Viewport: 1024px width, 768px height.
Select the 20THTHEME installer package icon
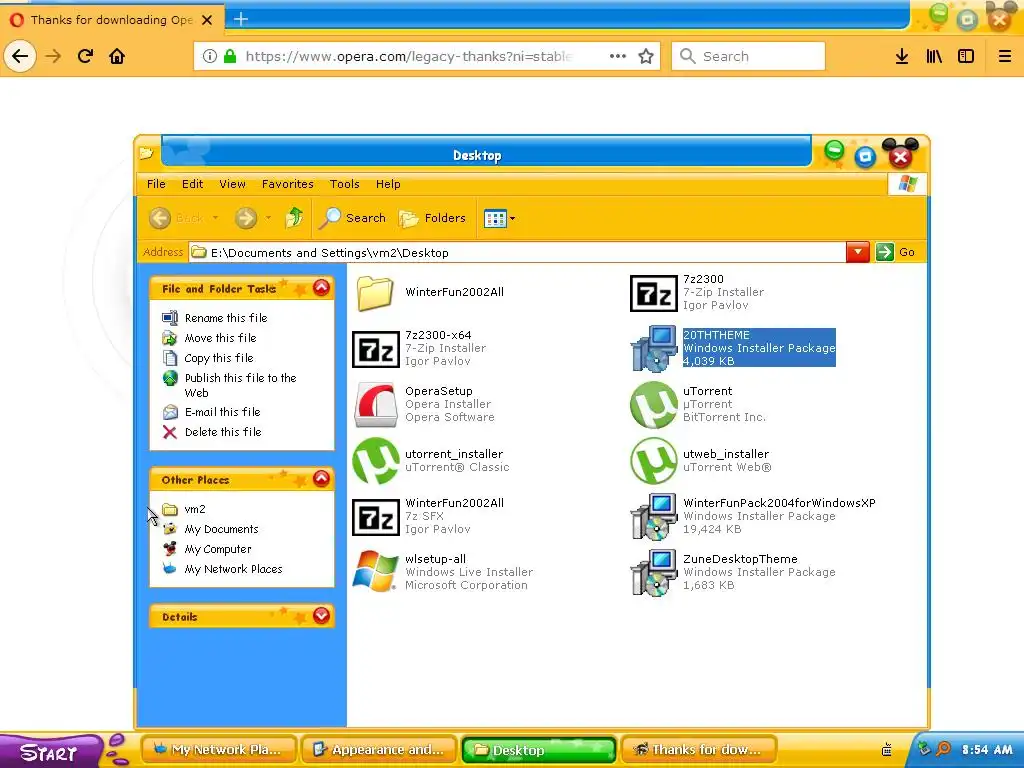[654, 348]
